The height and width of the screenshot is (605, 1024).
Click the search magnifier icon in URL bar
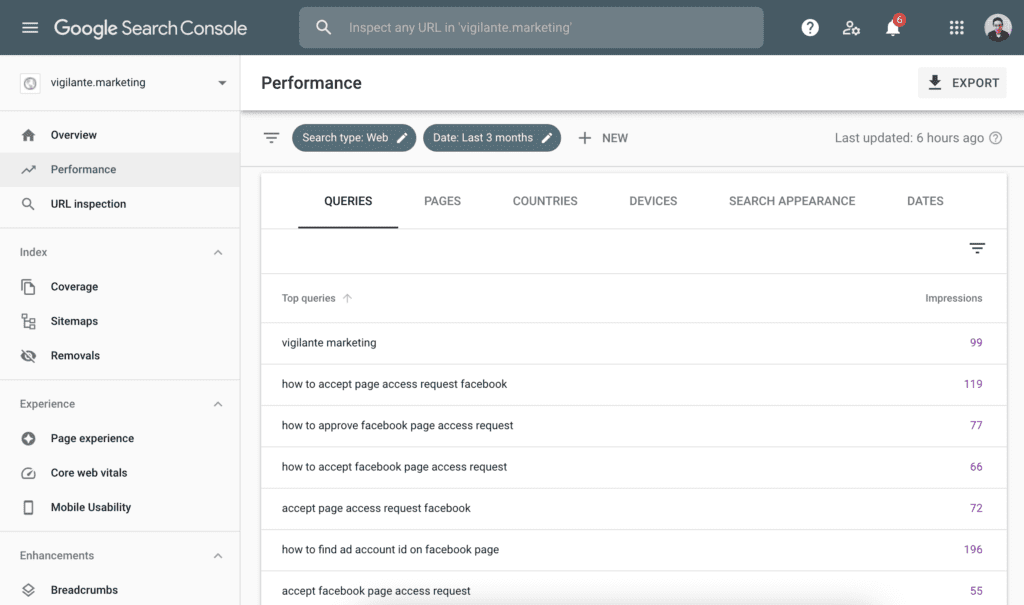(x=323, y=27)
